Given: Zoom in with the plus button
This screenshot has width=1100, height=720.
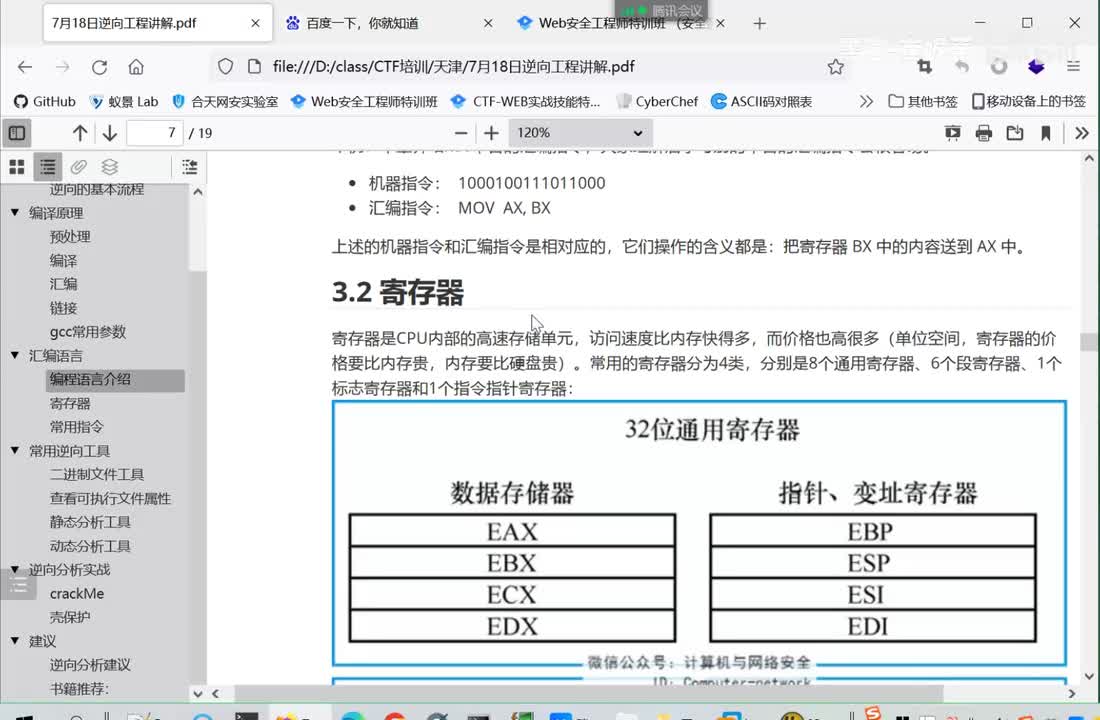Looking at the screenshot, I should tap(492, 133).
